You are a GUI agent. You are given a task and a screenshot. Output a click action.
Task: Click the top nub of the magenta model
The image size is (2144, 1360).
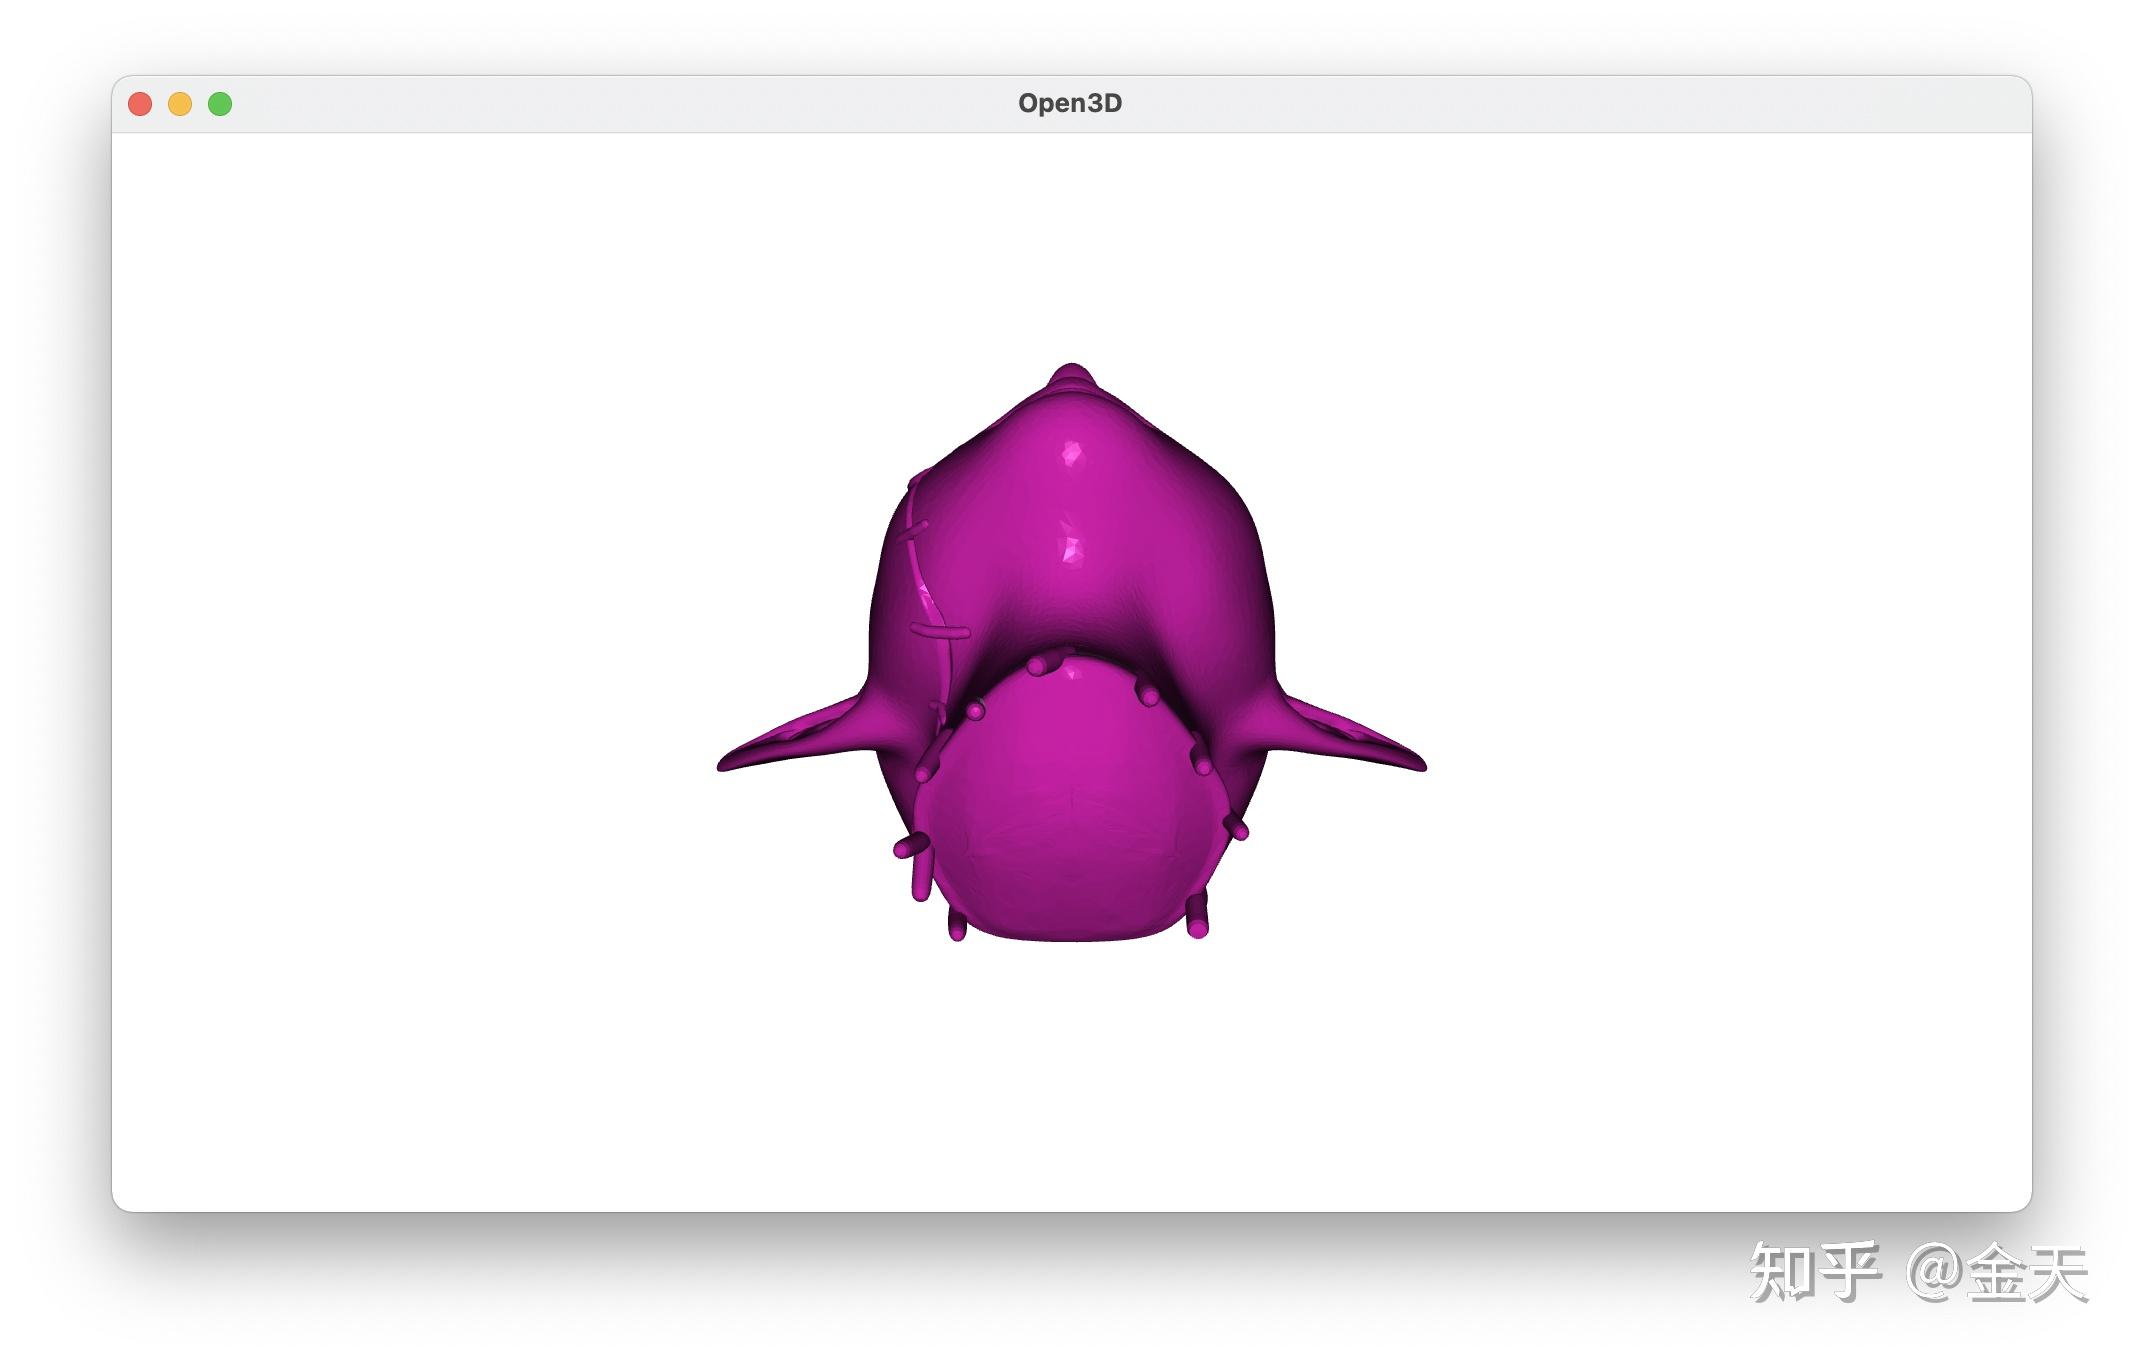(x=1071, y=375)
